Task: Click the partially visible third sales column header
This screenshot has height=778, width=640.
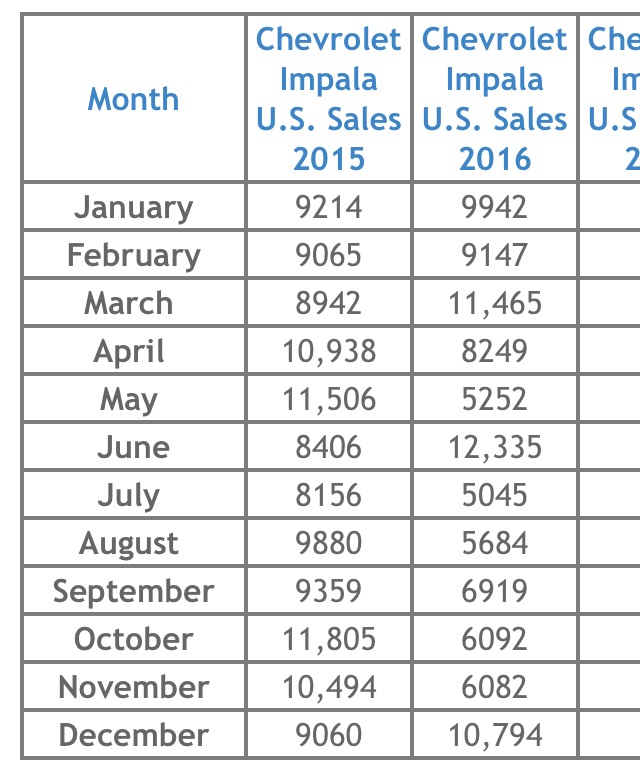Action: point(610,98)
